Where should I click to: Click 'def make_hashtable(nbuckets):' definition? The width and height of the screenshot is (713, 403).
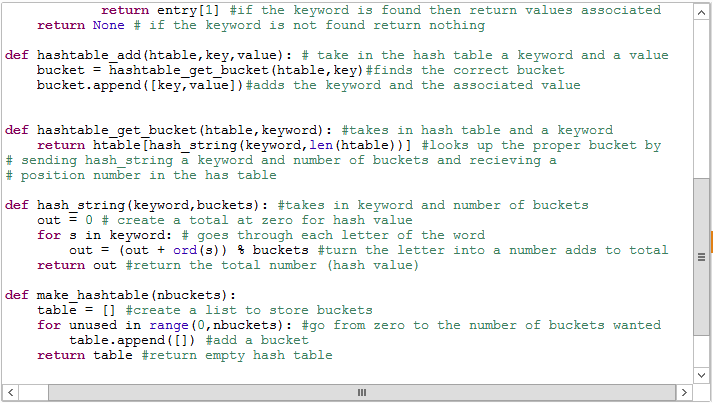tap(121, 295)
